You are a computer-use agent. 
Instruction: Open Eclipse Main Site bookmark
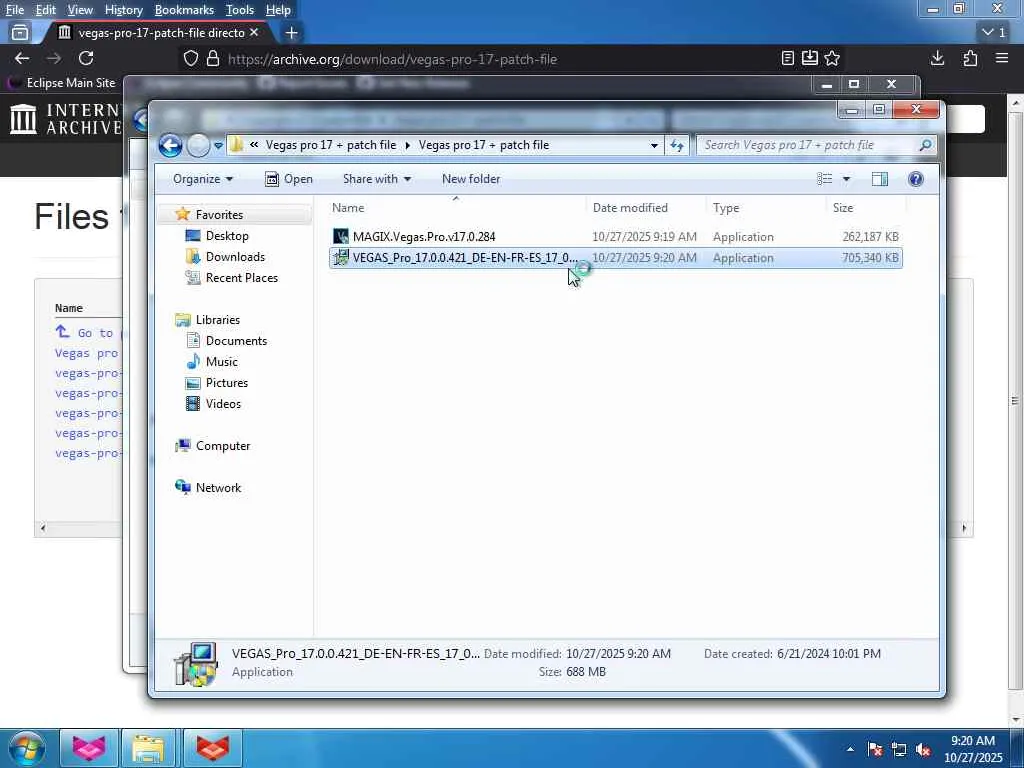(61, 83)
